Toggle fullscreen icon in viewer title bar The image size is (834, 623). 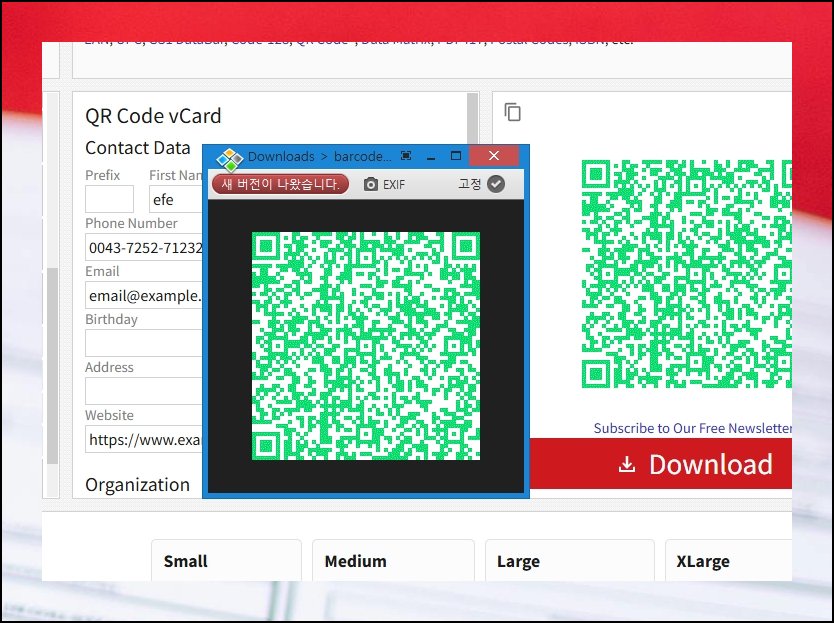click(x=406, y=155)
